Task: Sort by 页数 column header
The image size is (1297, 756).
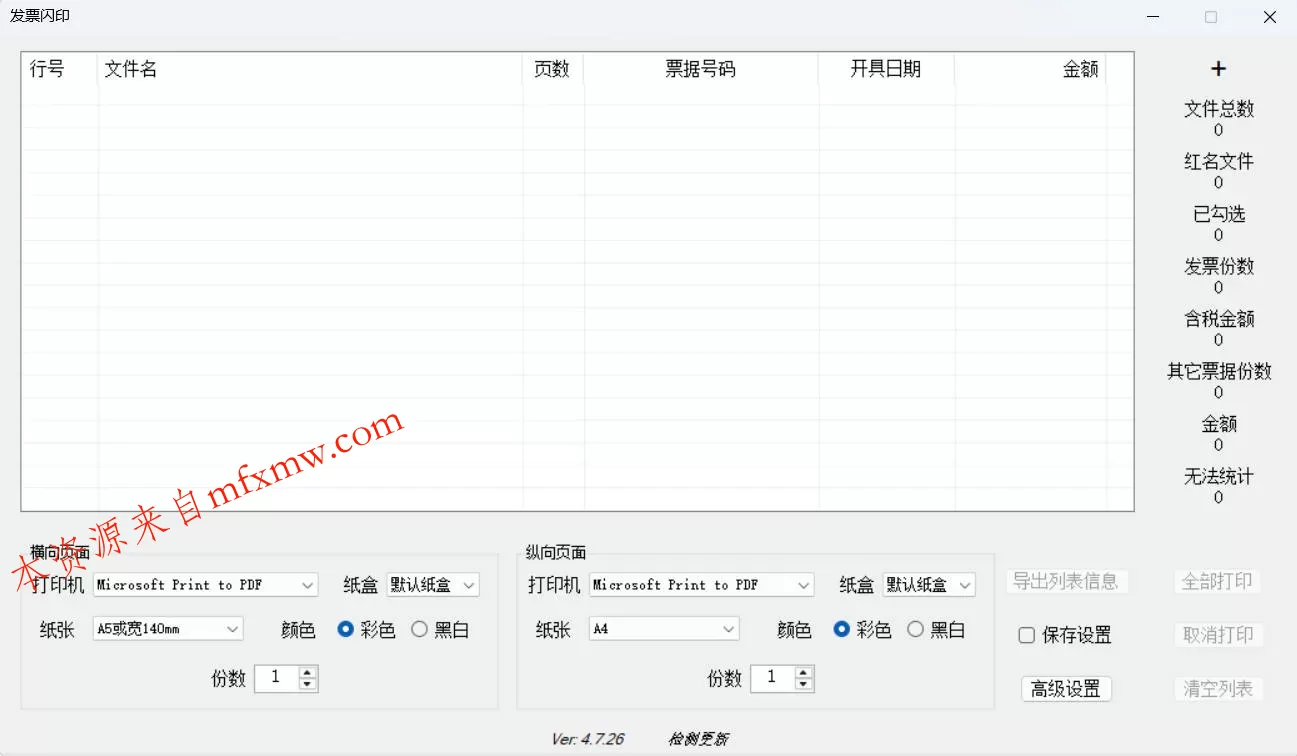Action: pyautogui.click(x=553, y=69)
